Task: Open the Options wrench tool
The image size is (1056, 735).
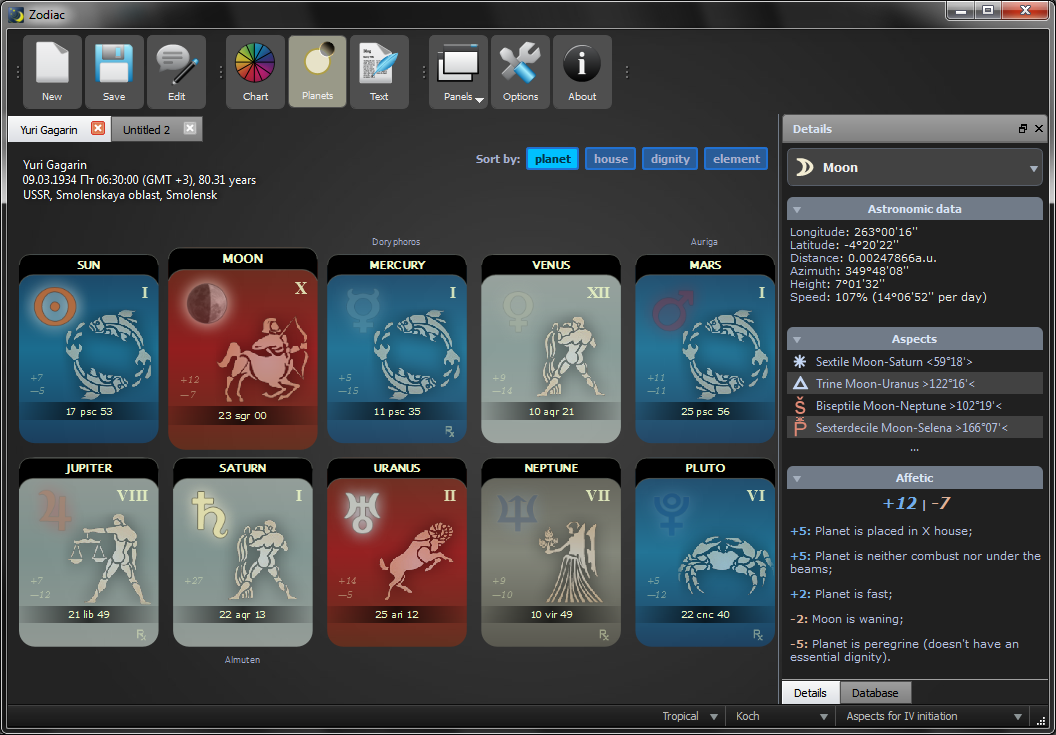Action: pos(521,71)
